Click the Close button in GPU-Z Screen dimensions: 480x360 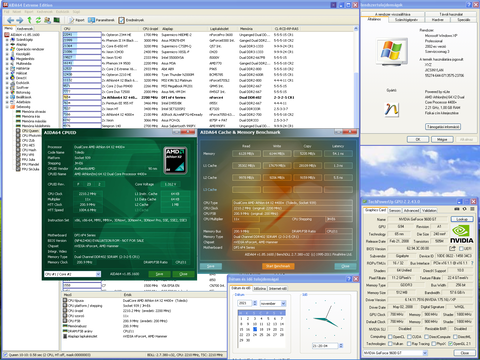(465, 353)
